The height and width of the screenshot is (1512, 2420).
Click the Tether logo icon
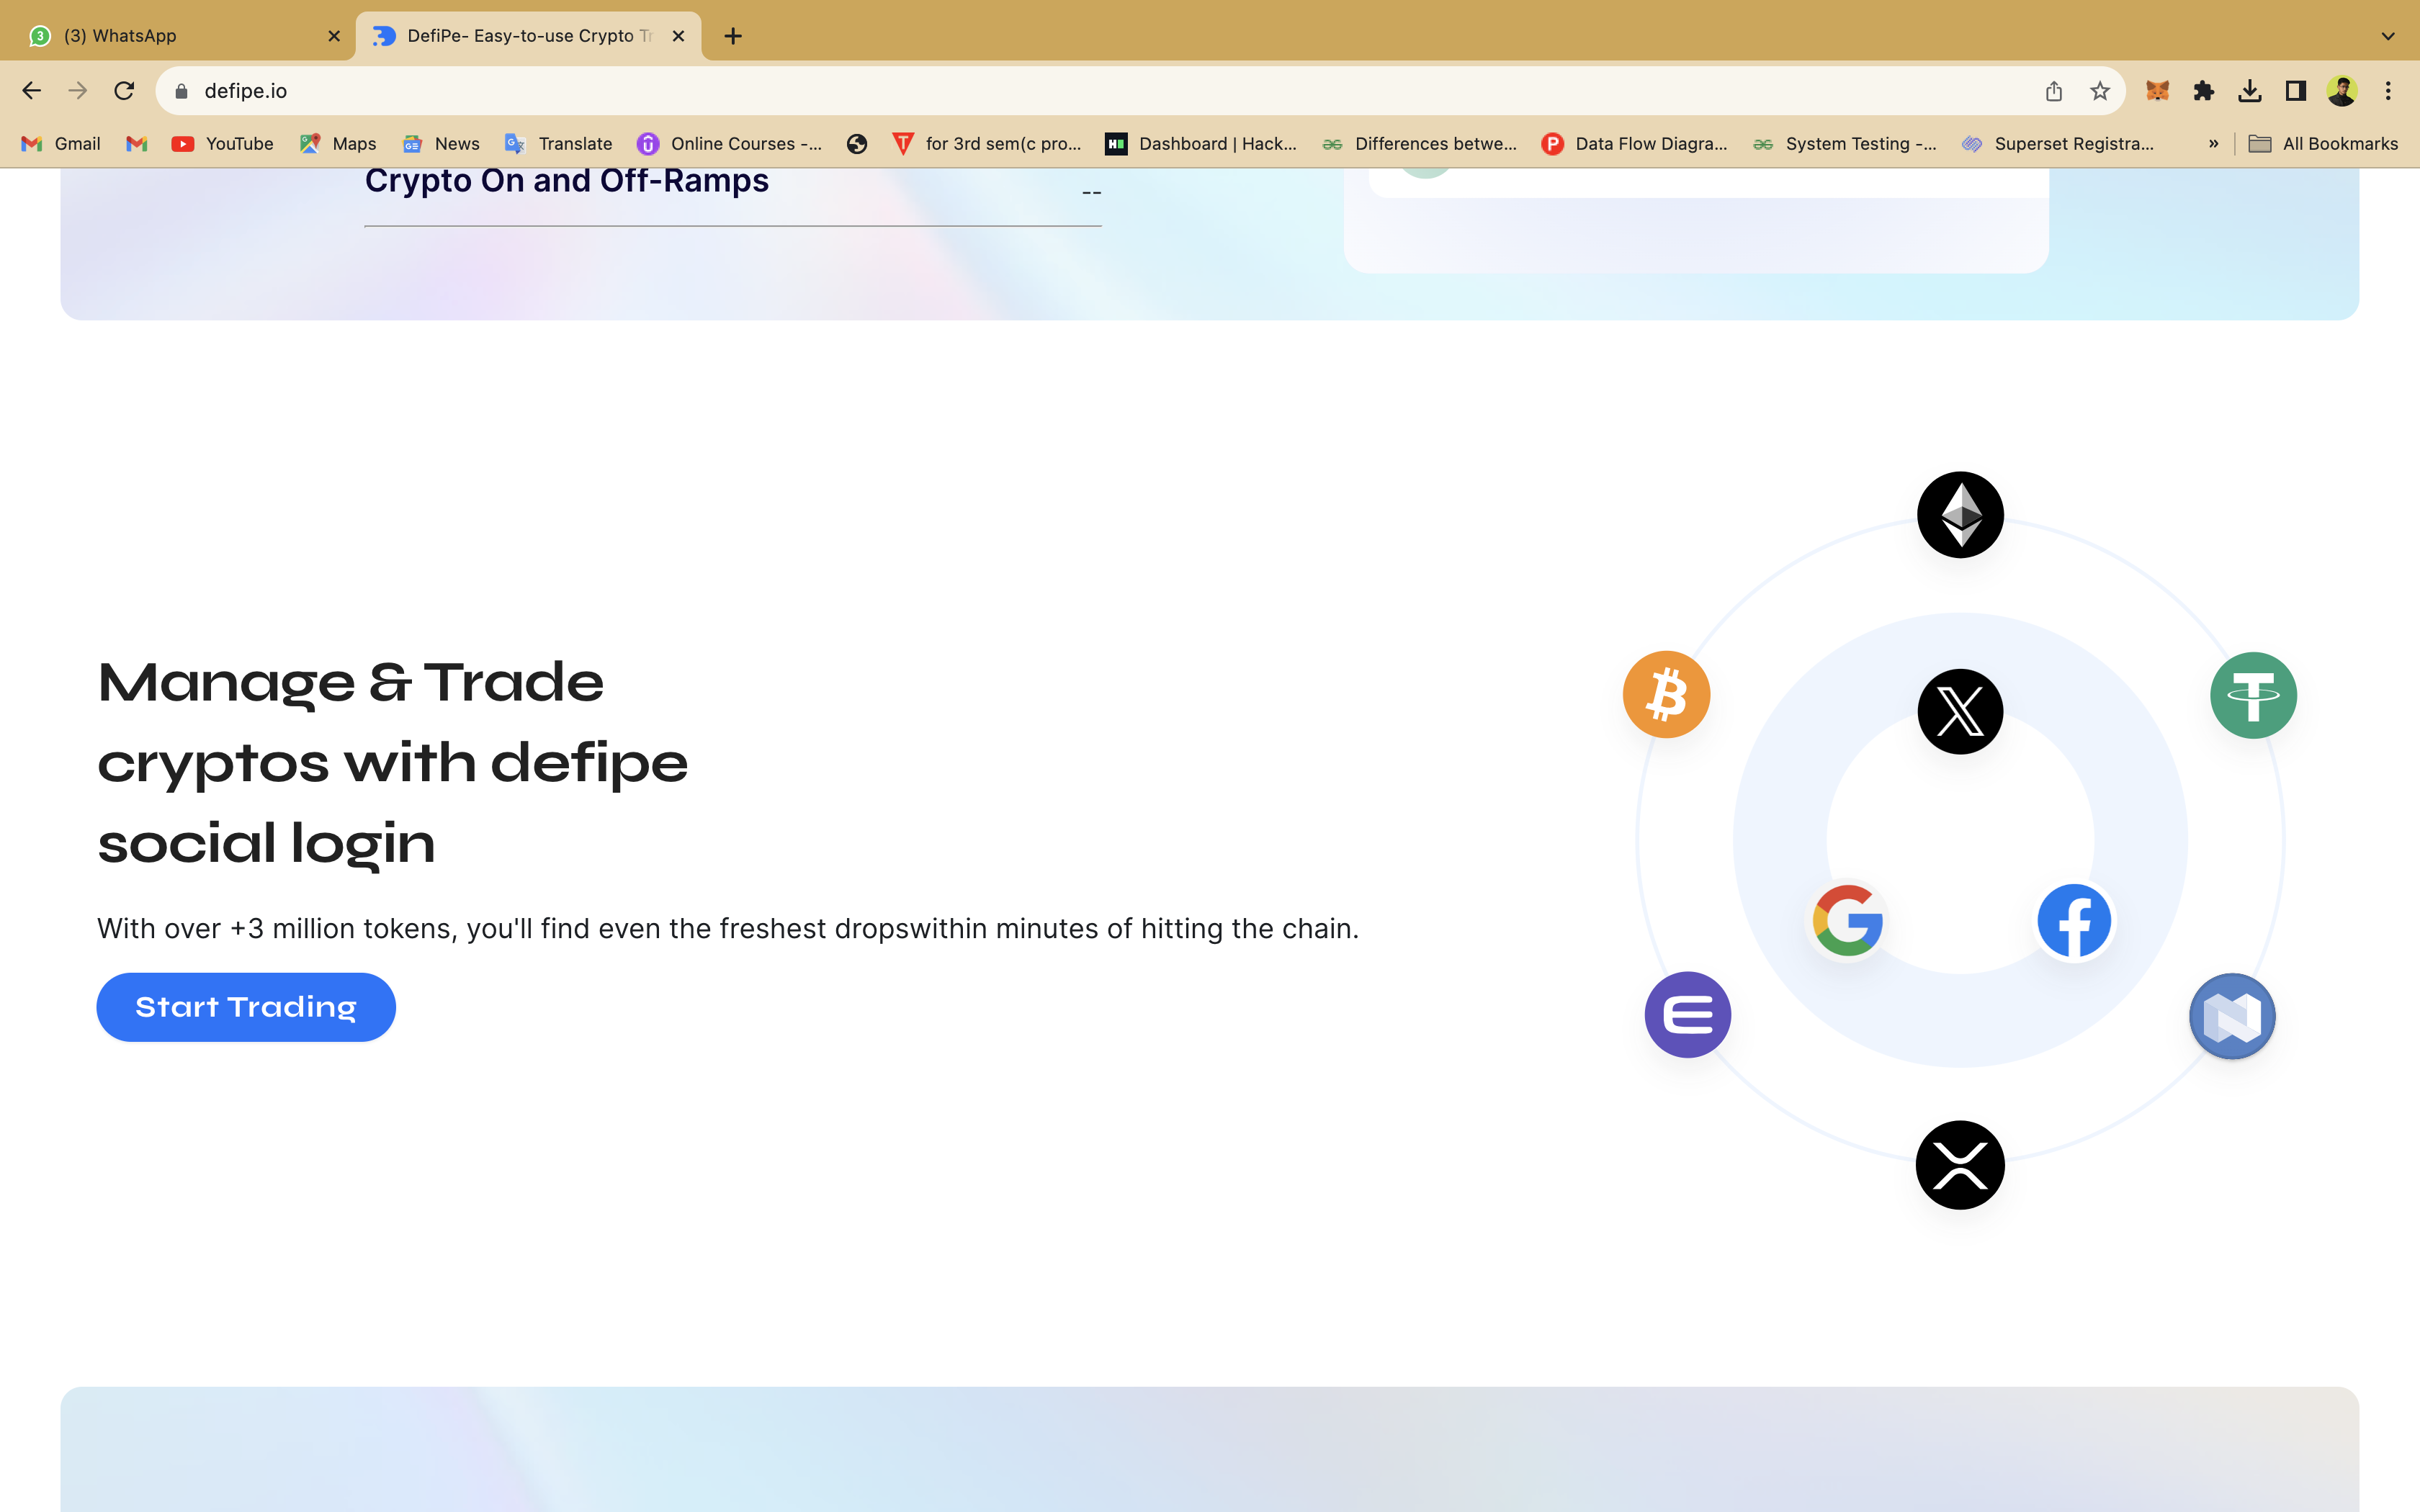tap(2253, 695)
